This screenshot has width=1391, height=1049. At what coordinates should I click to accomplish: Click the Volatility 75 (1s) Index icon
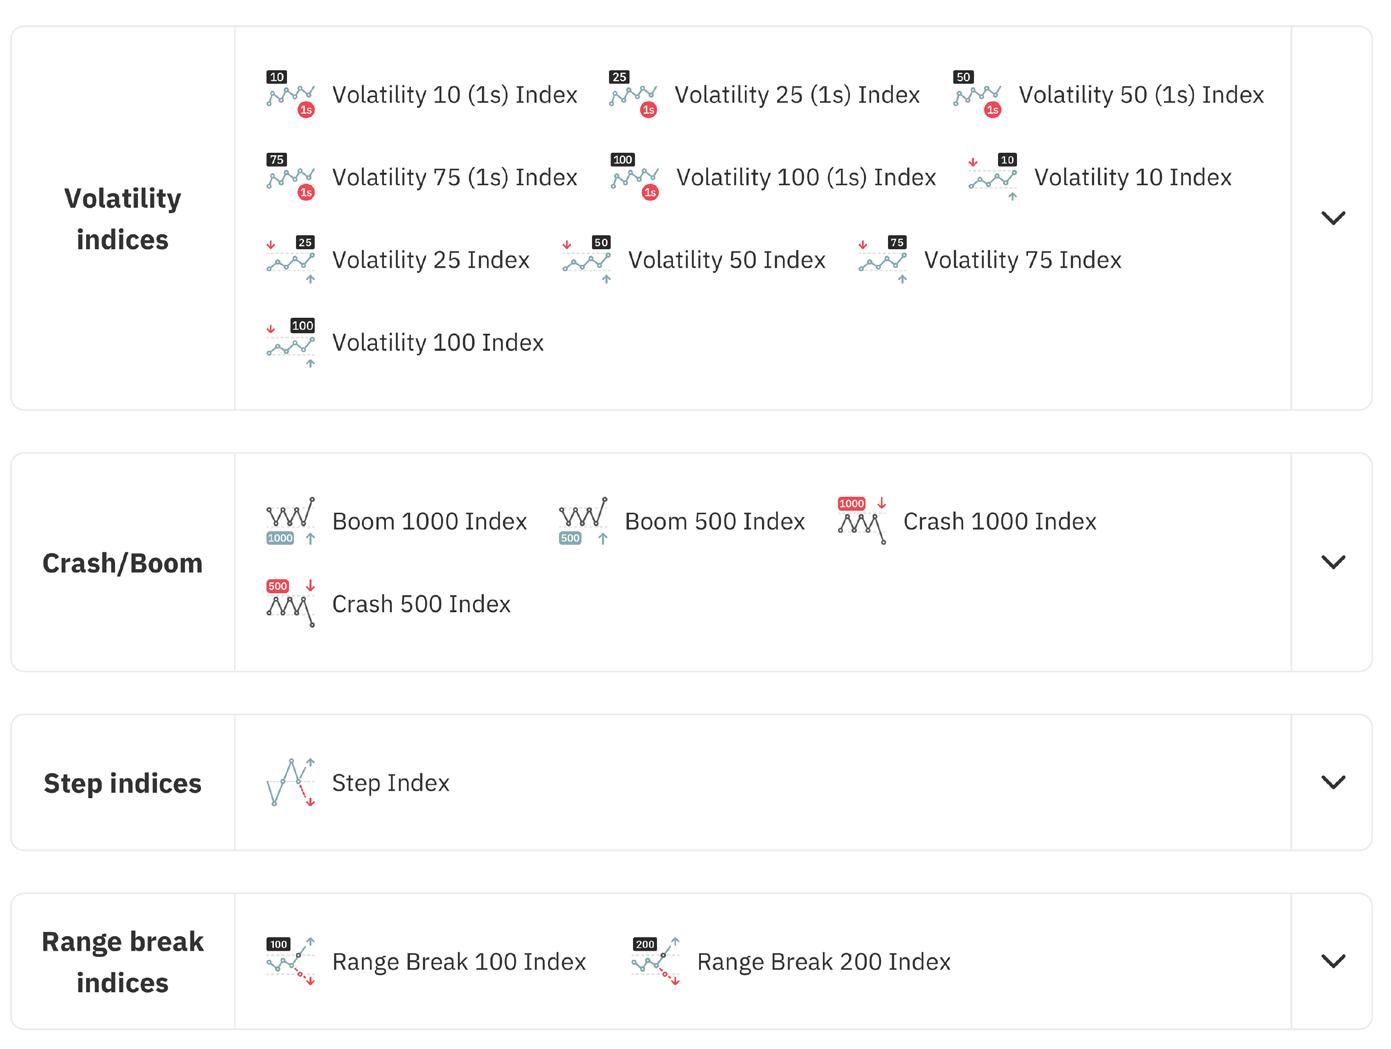point(291,177)
